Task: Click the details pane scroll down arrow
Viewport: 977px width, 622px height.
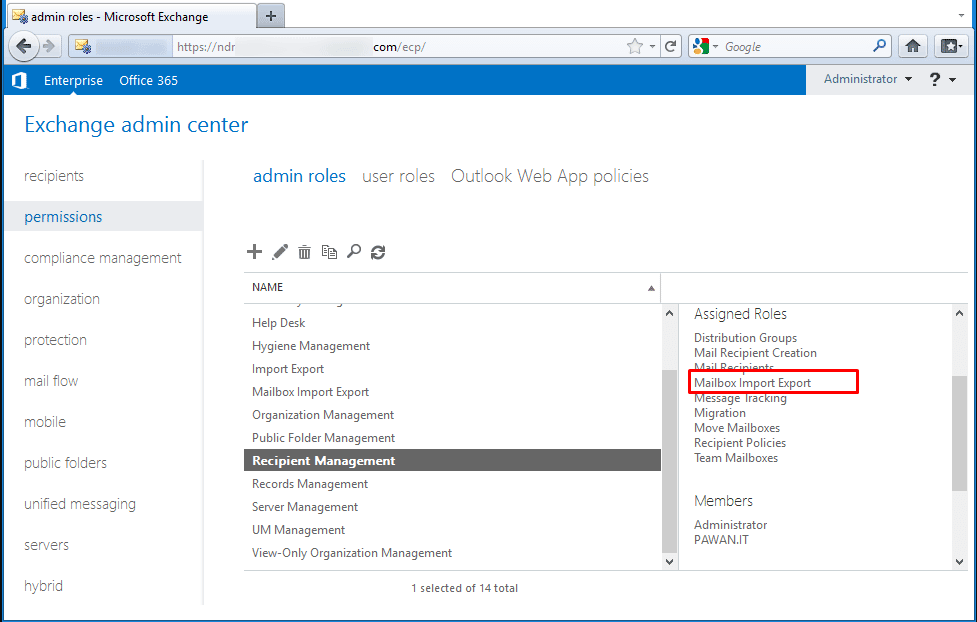Action: click(x=959, y=562)
